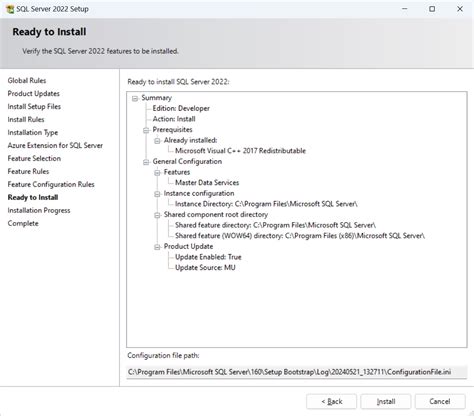Select Shared feature (WOW64) directory row
This screenshot has width=474, height=416.
point(300,236)
